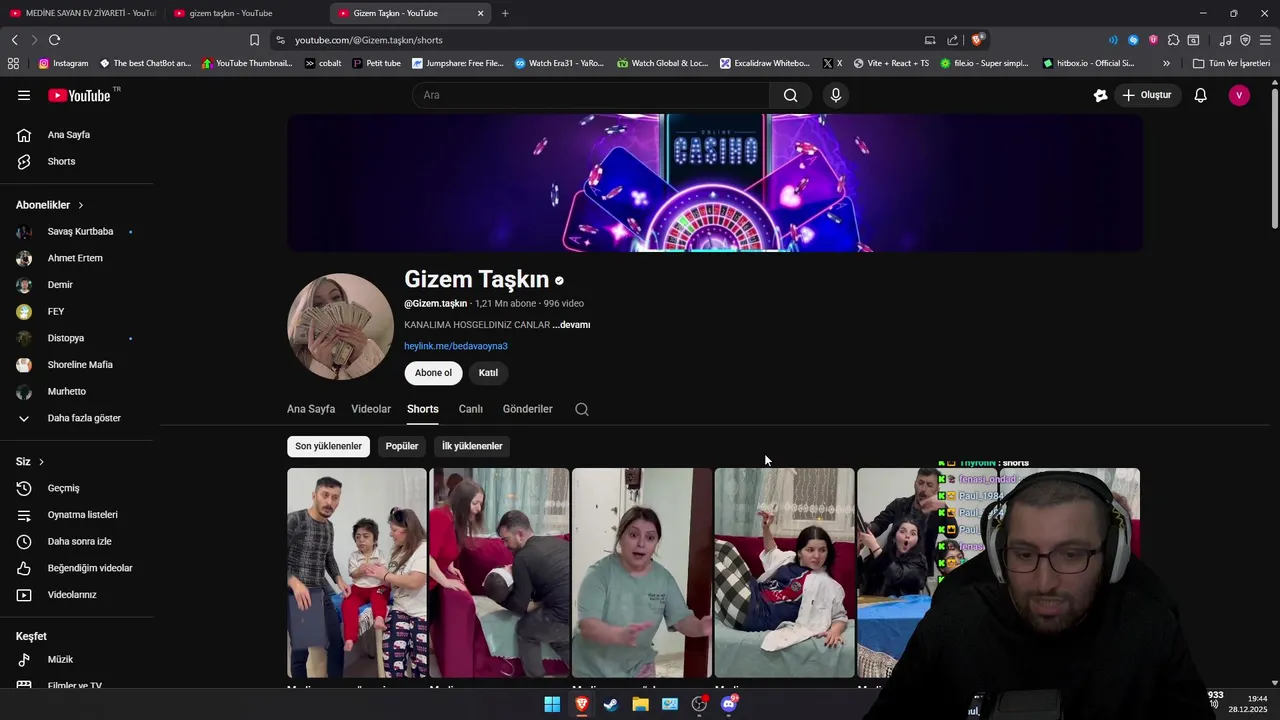
Task: Expand the Siz section chevron
Action: (x=41, y=462)
